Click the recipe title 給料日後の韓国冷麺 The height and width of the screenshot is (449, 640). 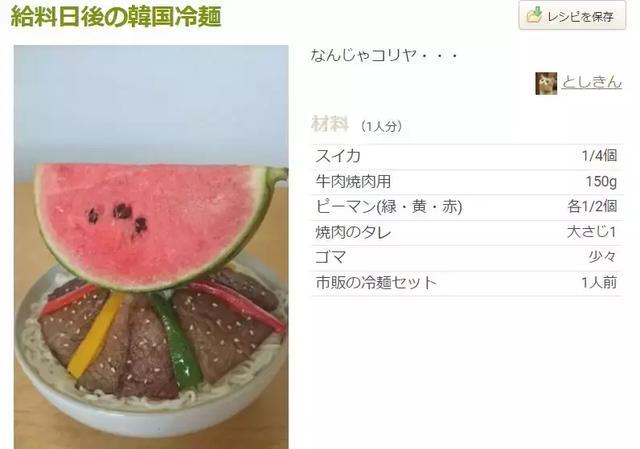click(x=116, y=16)
